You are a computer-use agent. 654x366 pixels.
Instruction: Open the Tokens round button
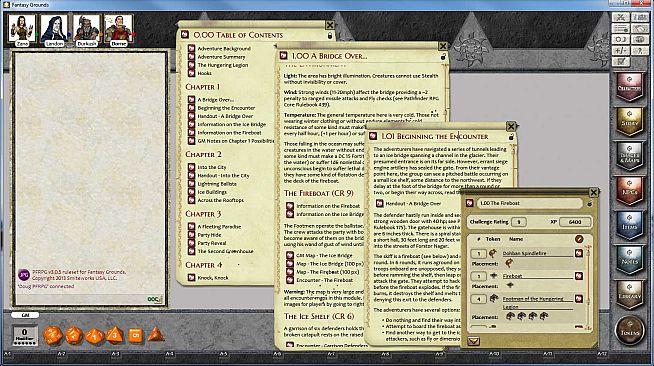[x=629, y=331]
